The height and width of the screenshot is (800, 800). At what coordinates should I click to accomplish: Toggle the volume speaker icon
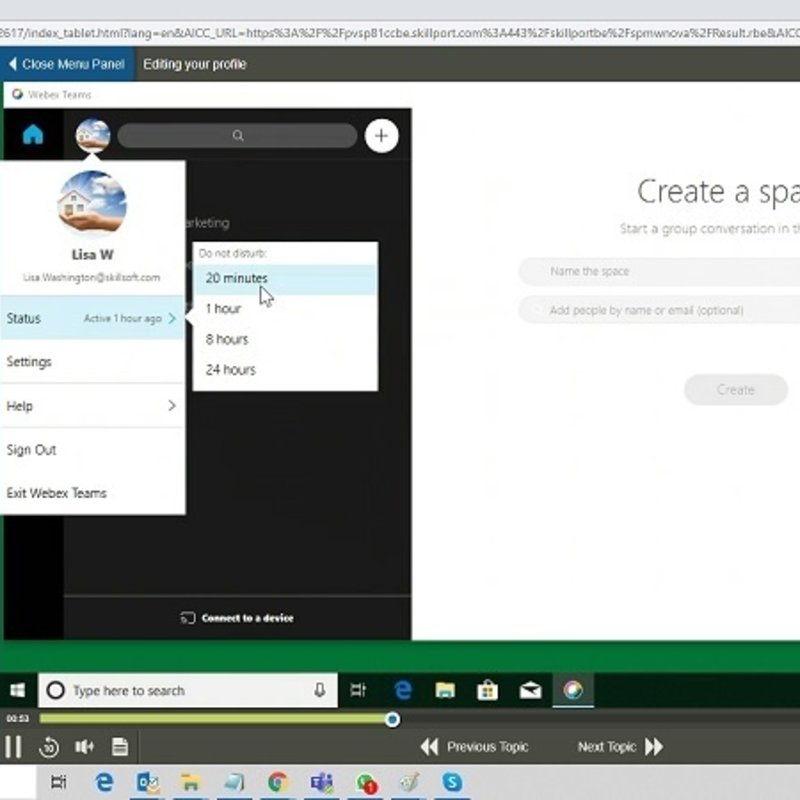[x=84, y=747]
